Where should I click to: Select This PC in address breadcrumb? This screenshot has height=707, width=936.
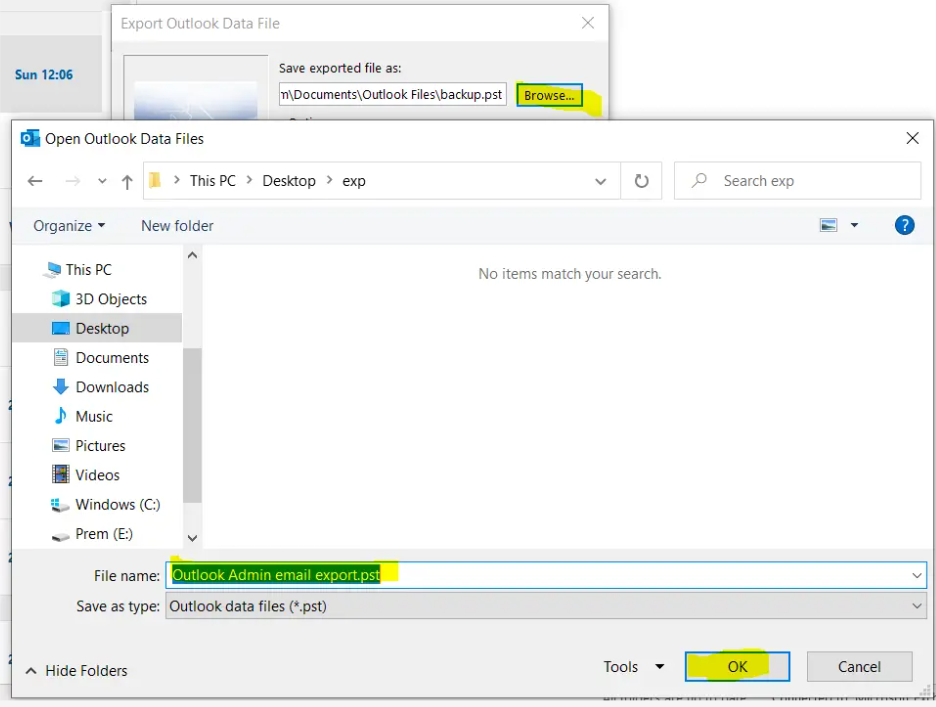pyautogui.click(x=213, y=181)
